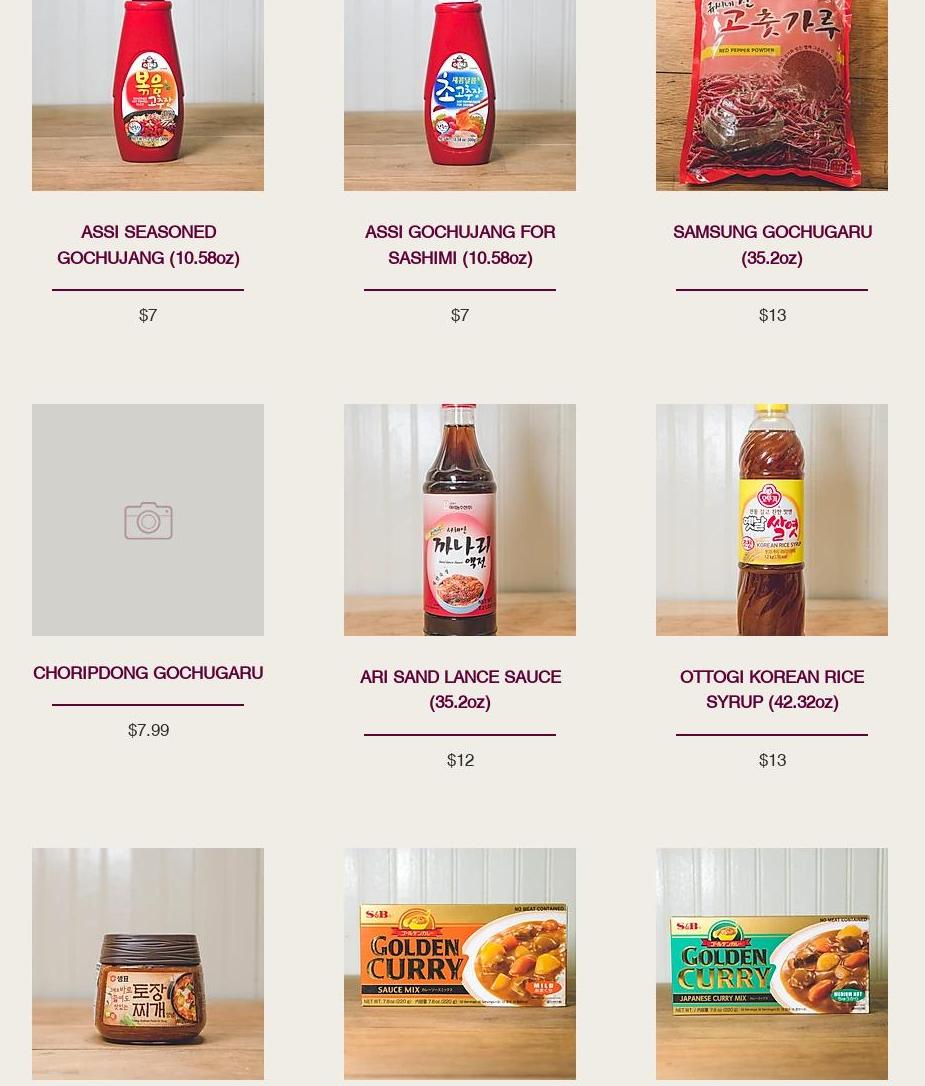
Task: Click the ASSI SEASONED GOCHUJANG (10.58oz) title
Action: [x=148, y=244]
